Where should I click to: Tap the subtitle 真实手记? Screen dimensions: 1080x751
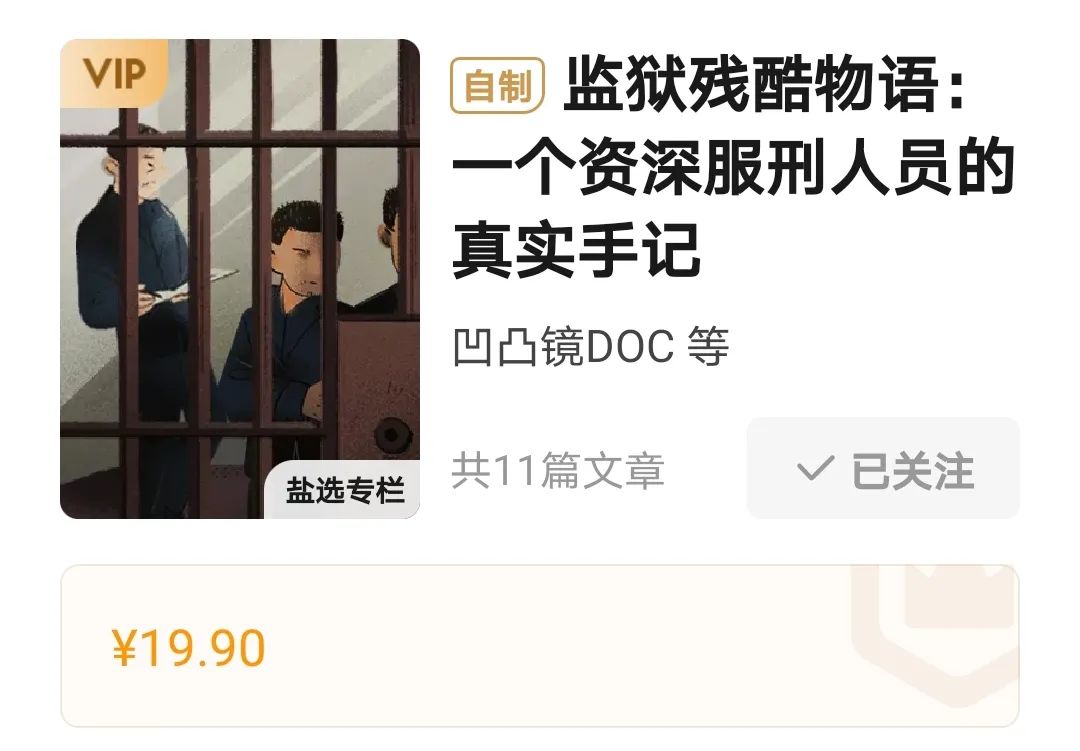click(x=576, y=249)
